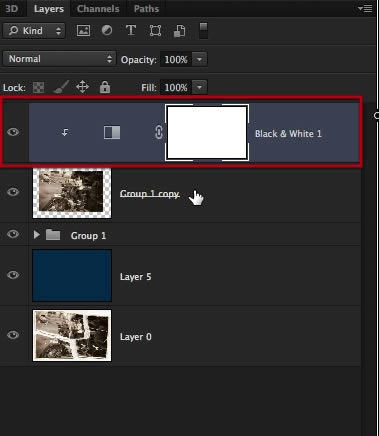379x436 pixels.
Task: Open the Opacity slider dropdown arrow
Action: click(x=199, y=60)
